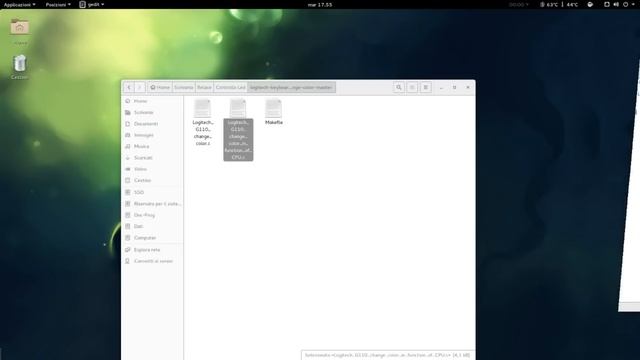The width and height of the screenshot is (640, 360).
Task: Select Esplora rete in the sidebar
Action: click(153, 250)
